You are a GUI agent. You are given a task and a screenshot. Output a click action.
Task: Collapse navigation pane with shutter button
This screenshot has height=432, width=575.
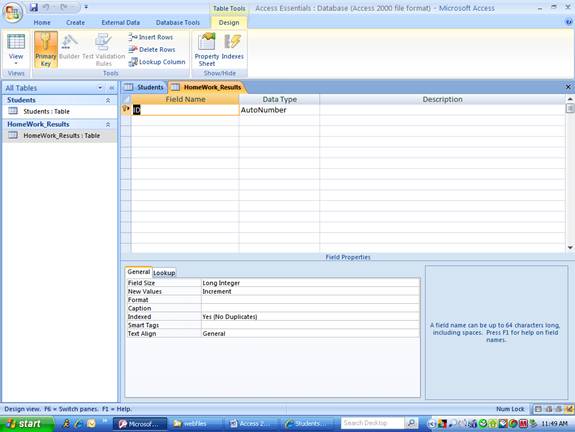pyautogui.click(x=111, y=88)
